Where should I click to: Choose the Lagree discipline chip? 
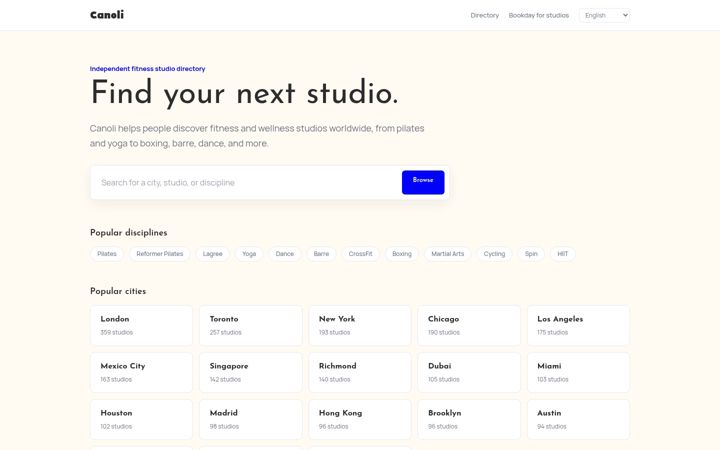tap(213, 254)
